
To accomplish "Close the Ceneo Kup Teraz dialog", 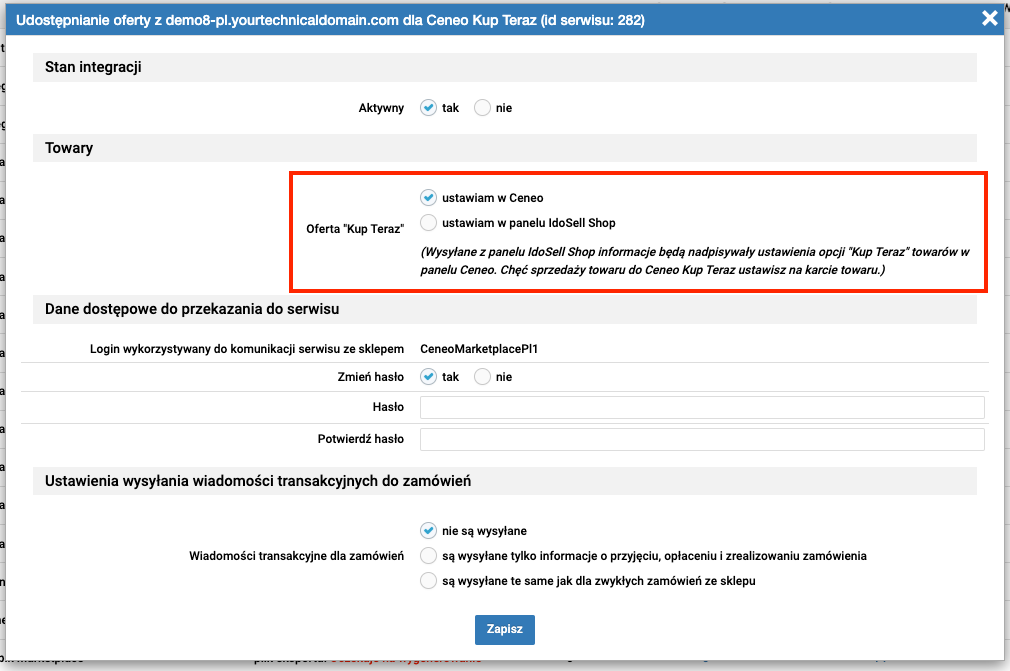I will [989, 18].
